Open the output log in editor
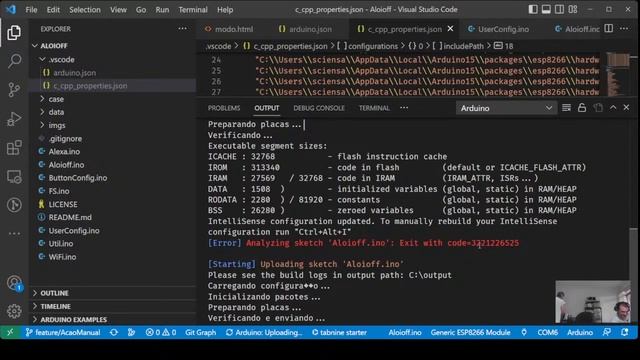Screen dimensions: 640x360 (x=598, y=108)
